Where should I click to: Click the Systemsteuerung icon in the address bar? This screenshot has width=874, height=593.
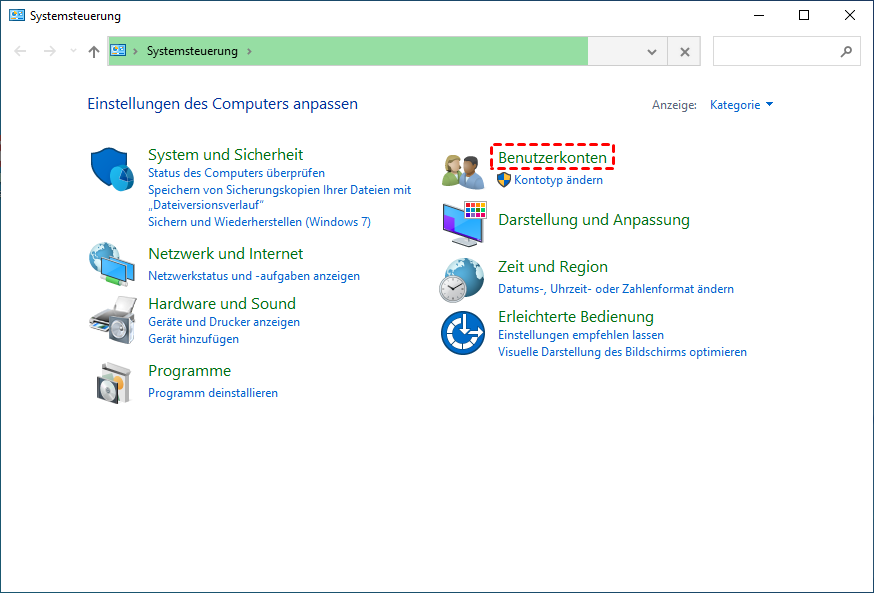(118, 51)
